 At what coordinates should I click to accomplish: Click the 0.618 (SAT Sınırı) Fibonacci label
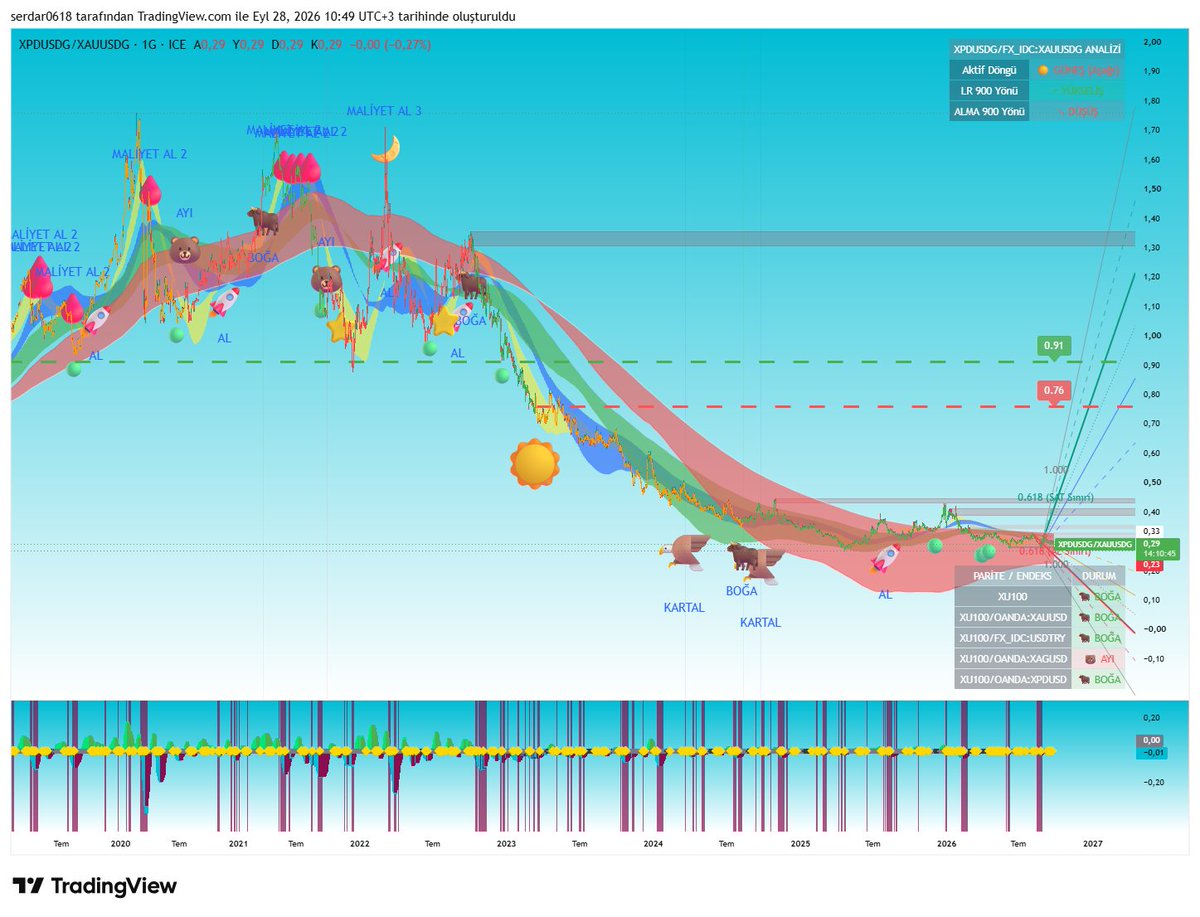point(1056,497)
